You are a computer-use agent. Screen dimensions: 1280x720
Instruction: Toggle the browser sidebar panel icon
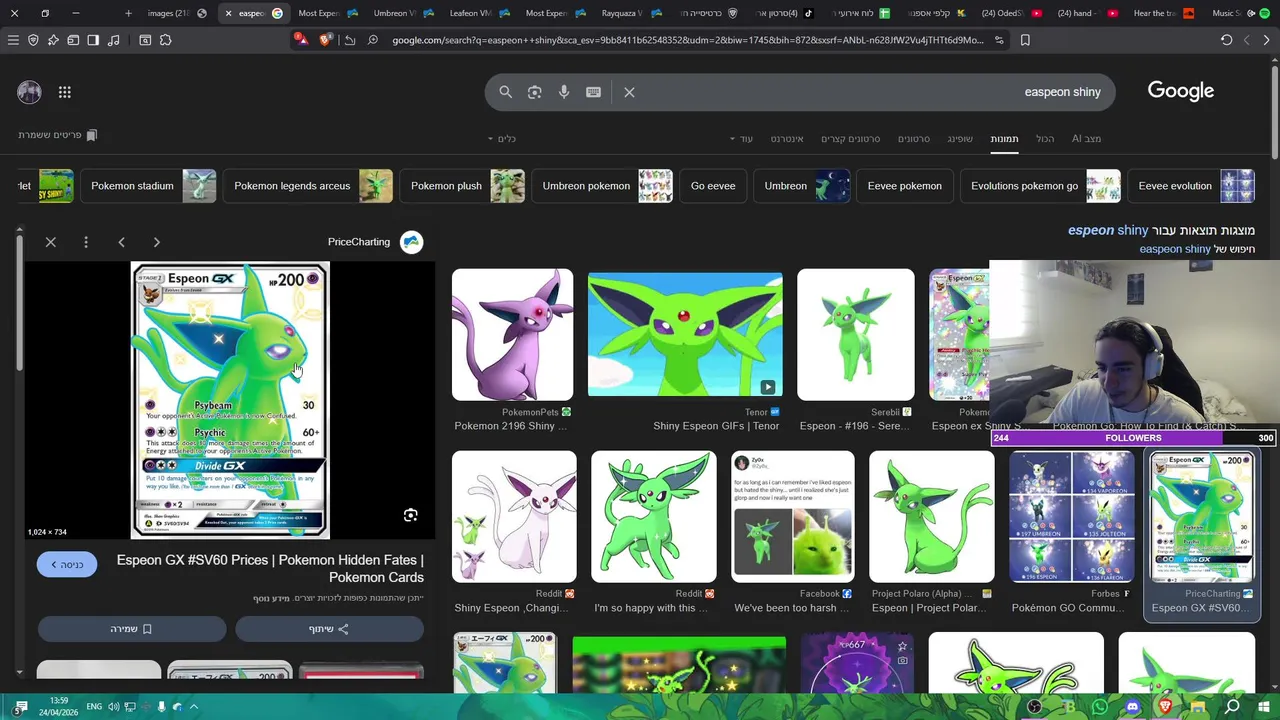pyautogui.click(x=93, y=40)
